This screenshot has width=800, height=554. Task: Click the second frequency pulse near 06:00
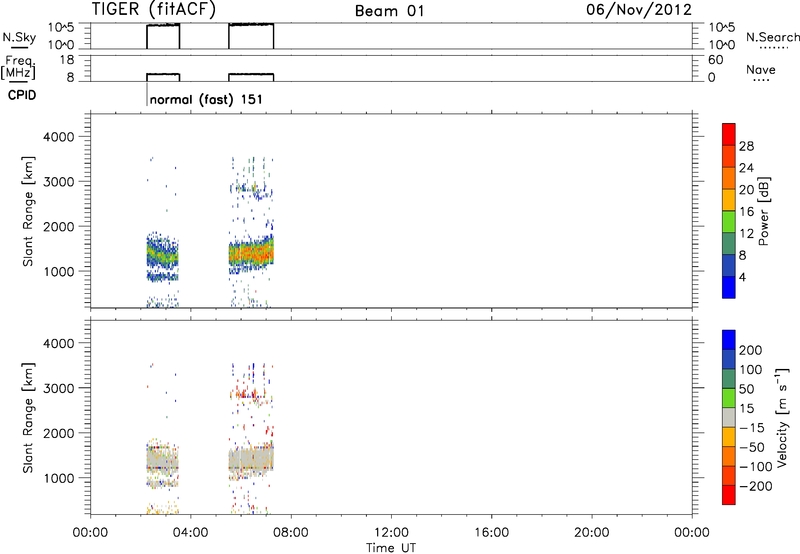pyautogui.click(x=251, y=77)
